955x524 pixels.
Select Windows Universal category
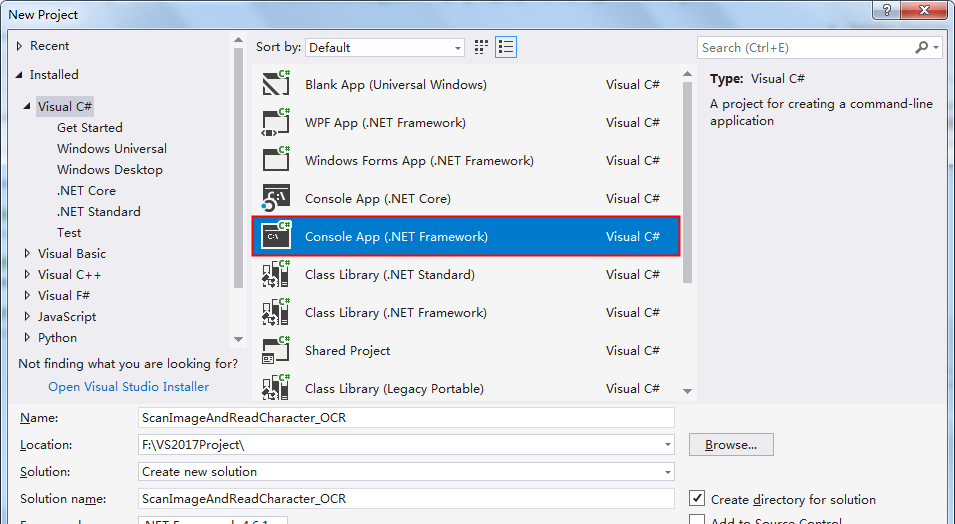click(112, 149)
